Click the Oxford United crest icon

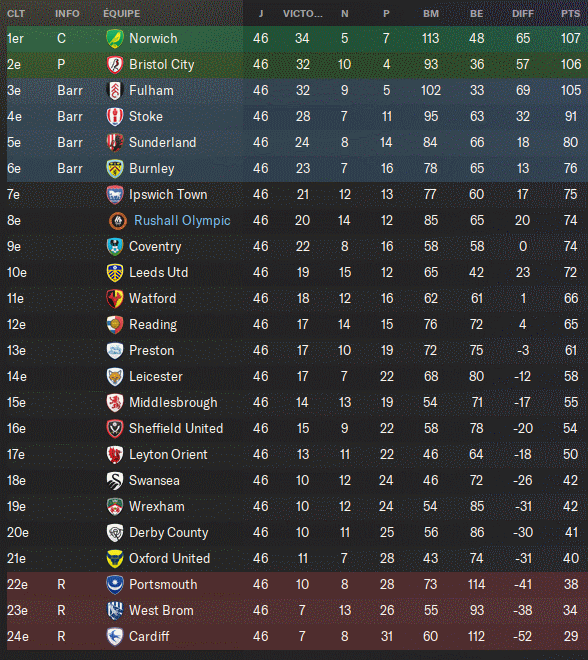pyautogui.click(x=114, y=559)
